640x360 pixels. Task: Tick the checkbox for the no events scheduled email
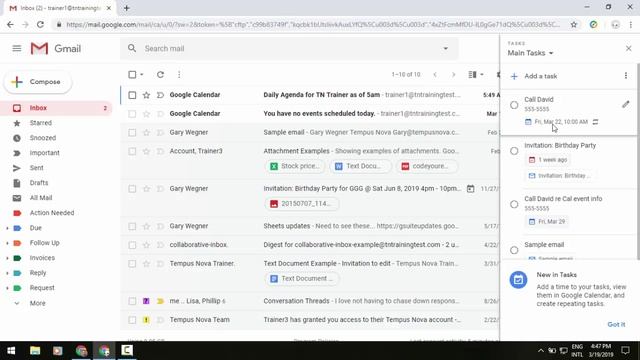132,114
